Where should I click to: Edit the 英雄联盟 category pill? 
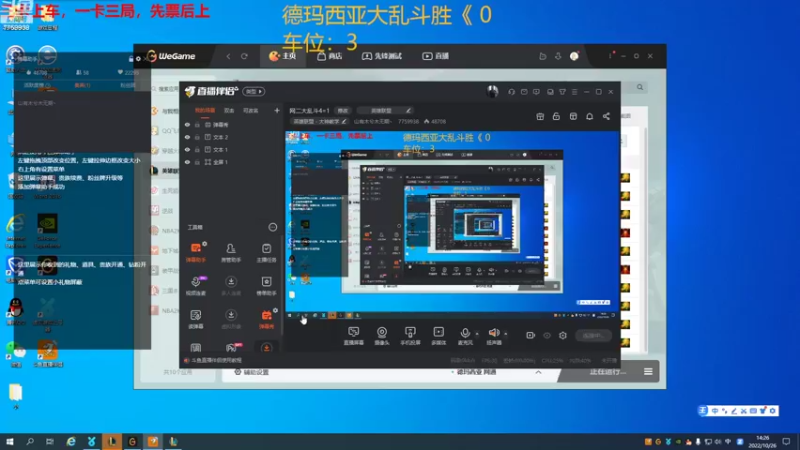point(384,111)
